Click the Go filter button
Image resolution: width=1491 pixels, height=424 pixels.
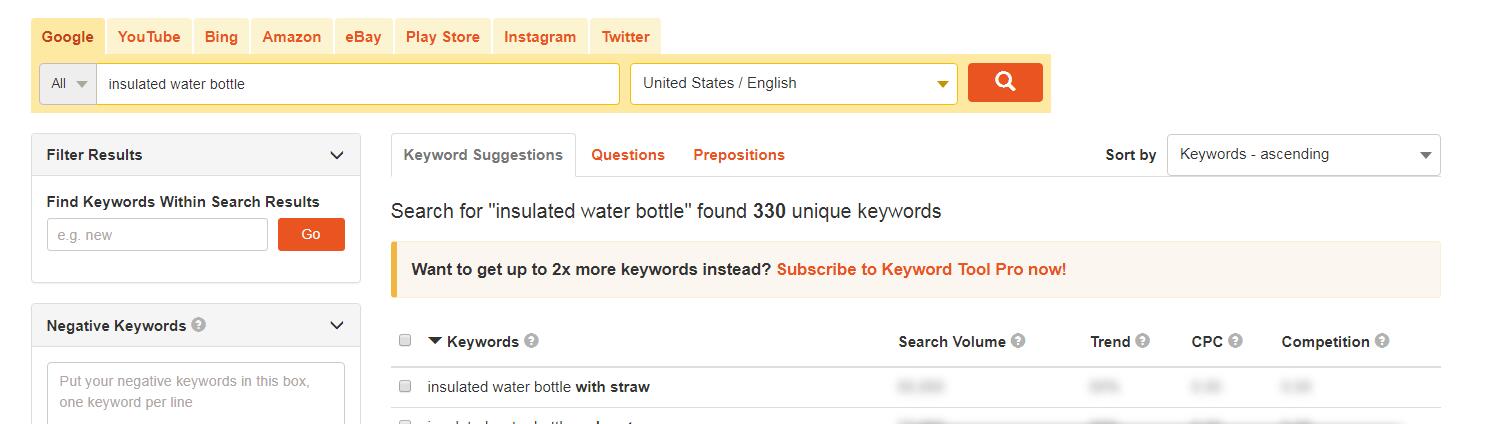(x=311, y=234)
